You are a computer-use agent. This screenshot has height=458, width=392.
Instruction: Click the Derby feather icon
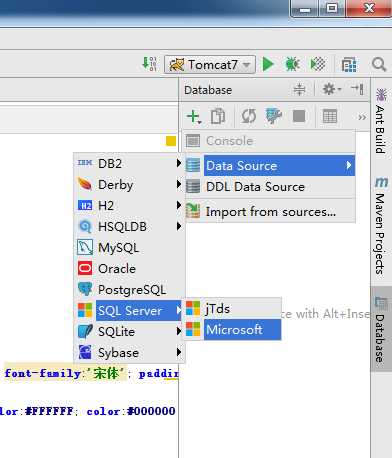point(85,184)
